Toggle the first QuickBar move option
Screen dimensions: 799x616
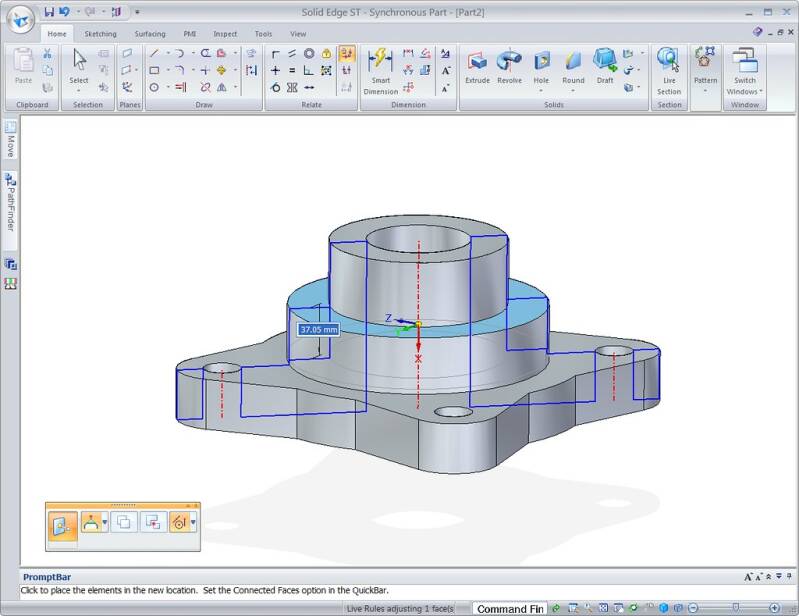pos(61,522)
